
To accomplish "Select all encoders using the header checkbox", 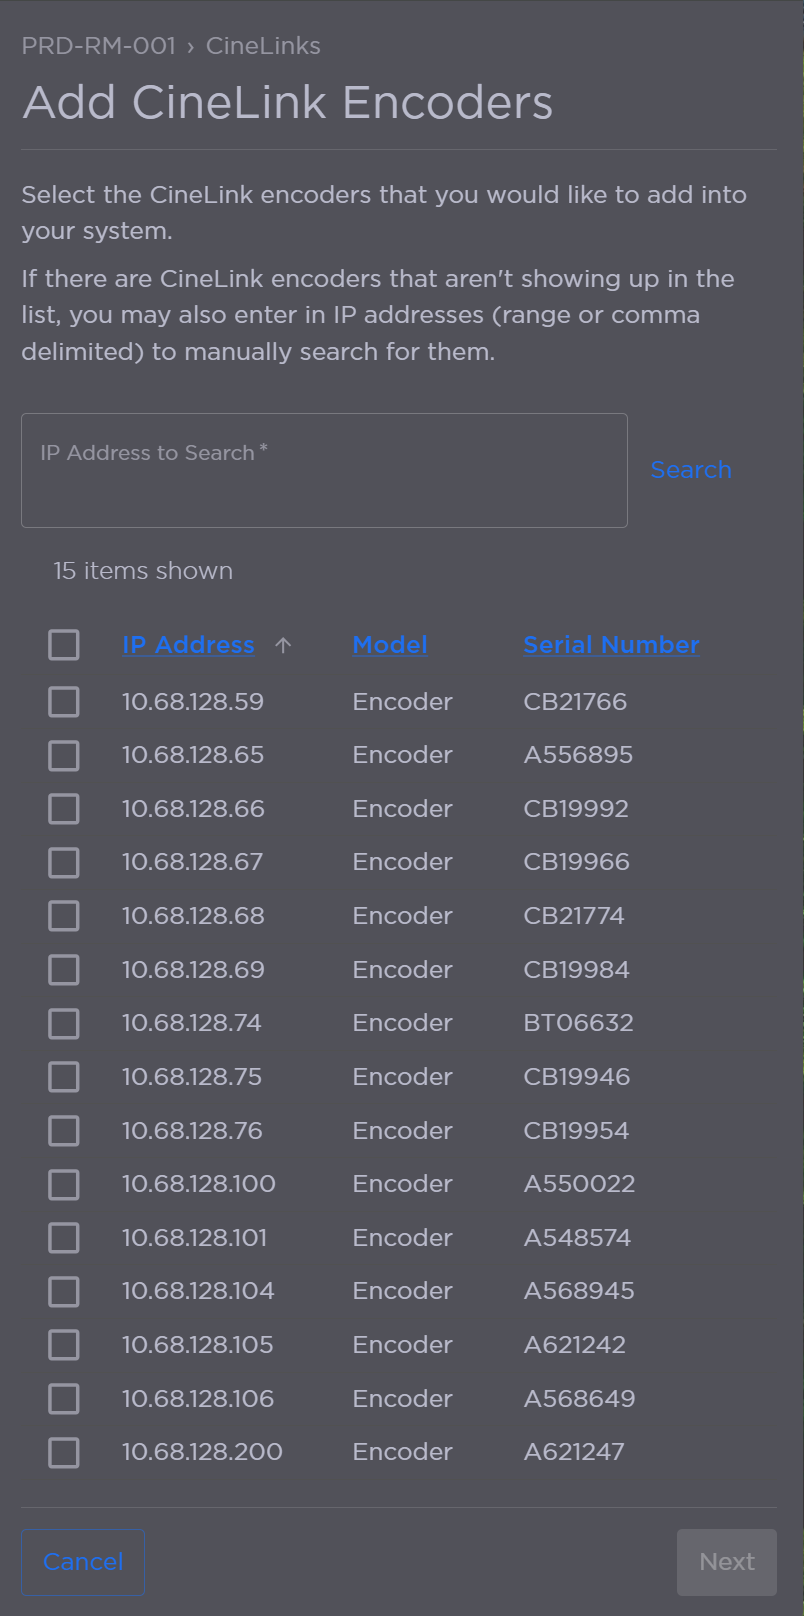I will tap(63, 645).
